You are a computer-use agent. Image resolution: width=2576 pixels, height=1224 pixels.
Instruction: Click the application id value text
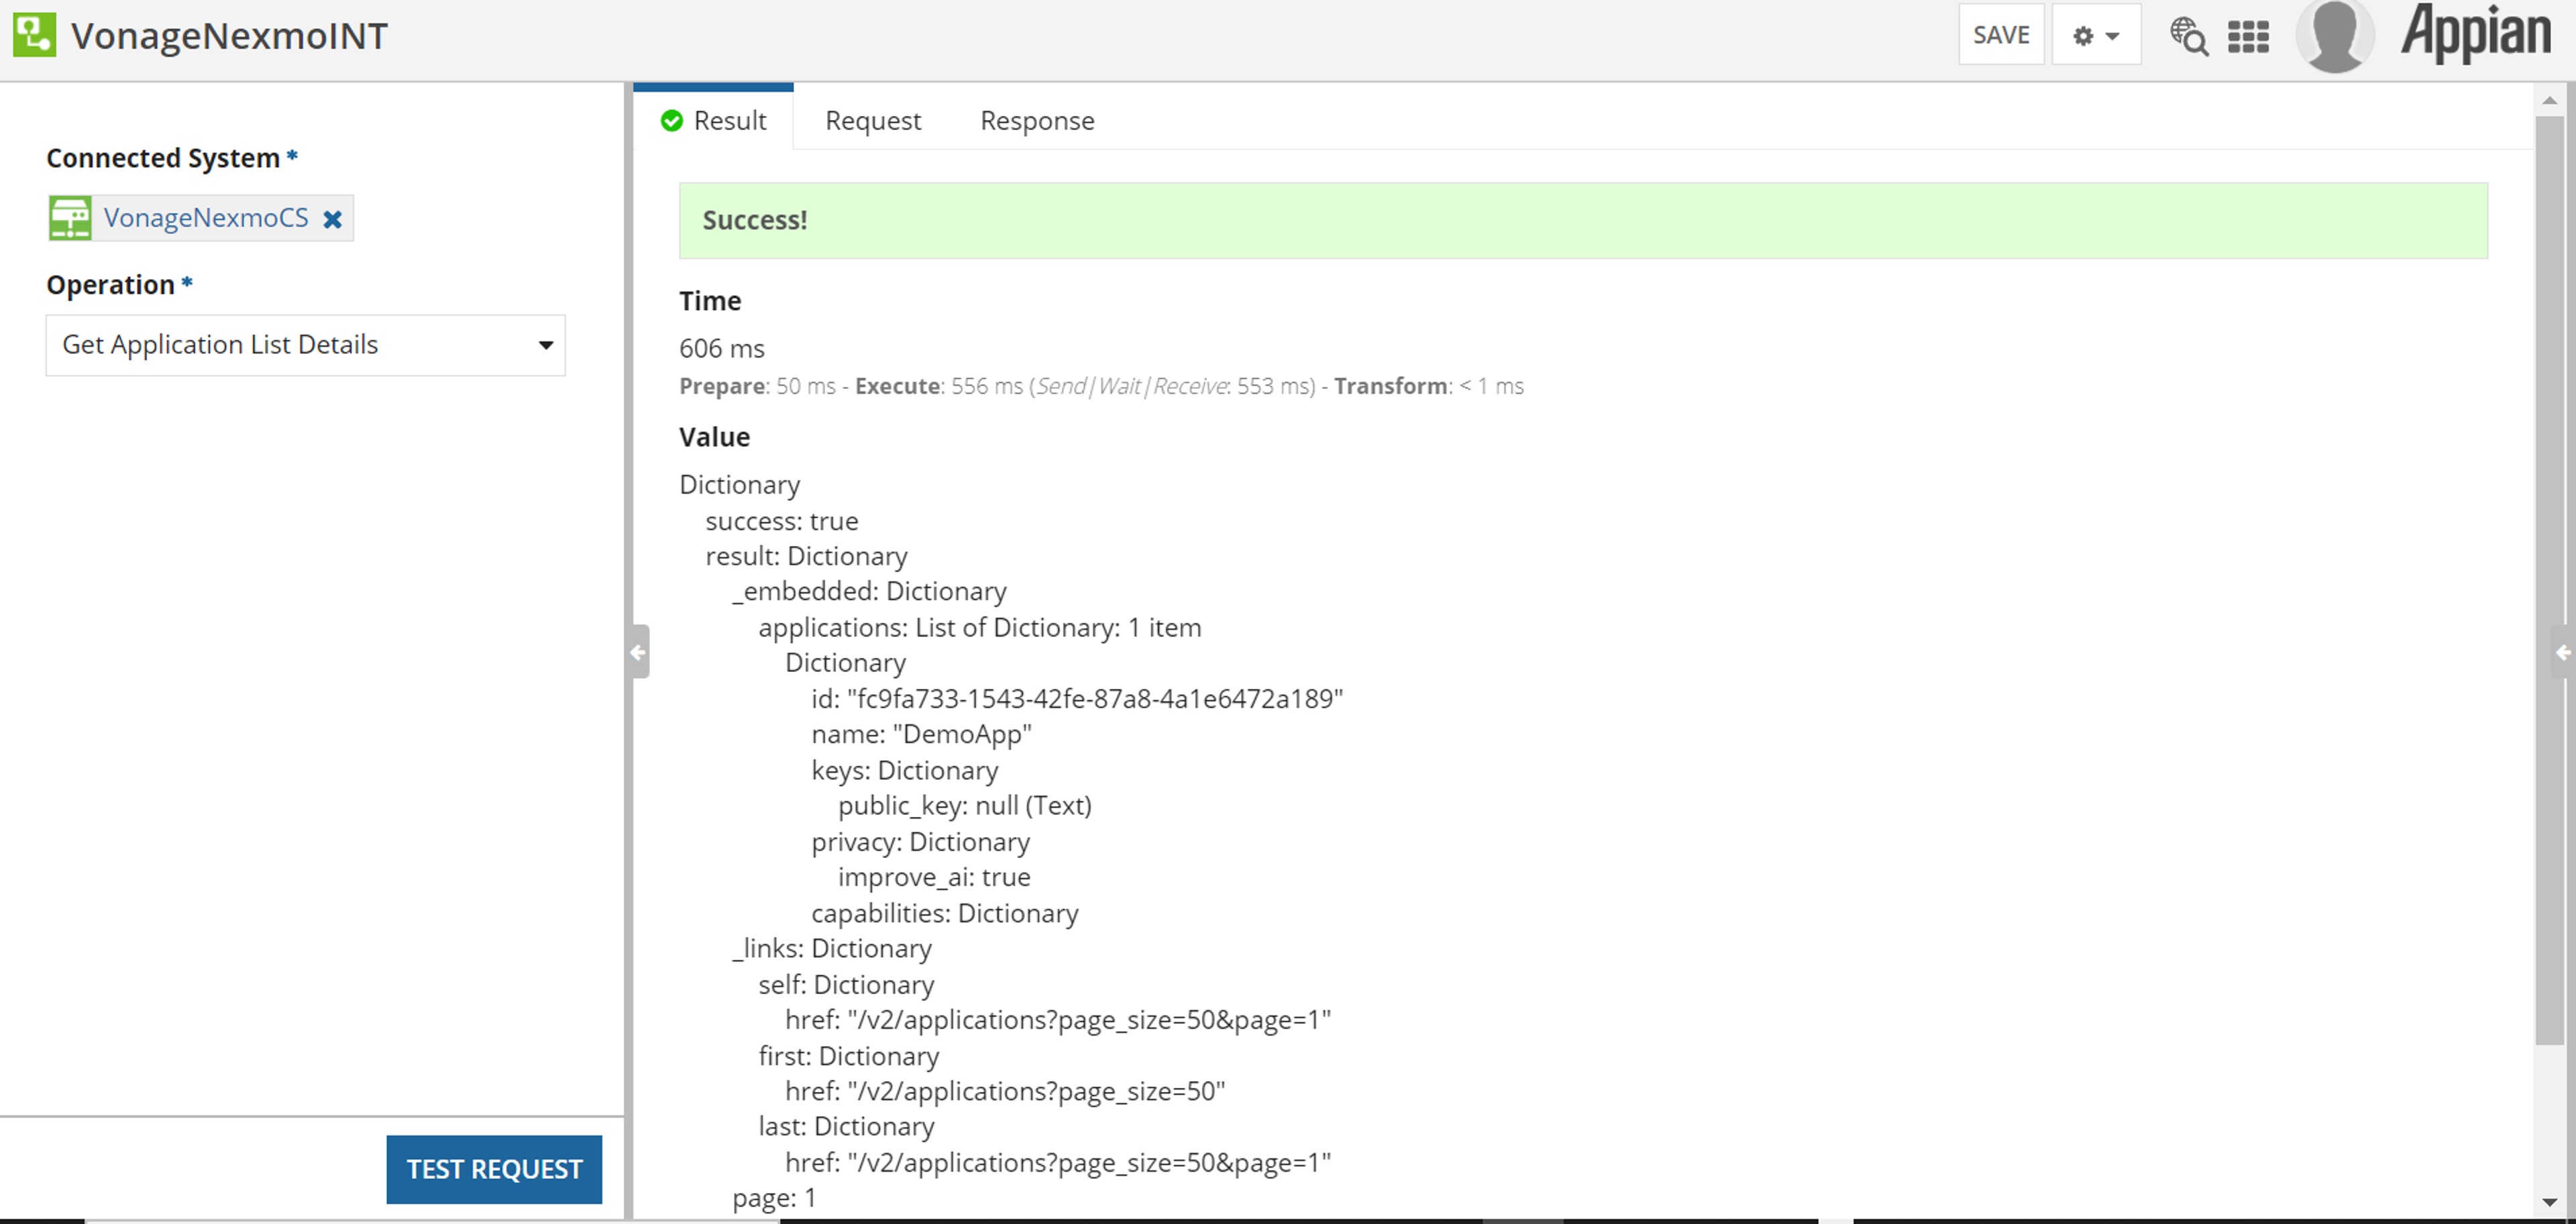[x=1095, y=698]
